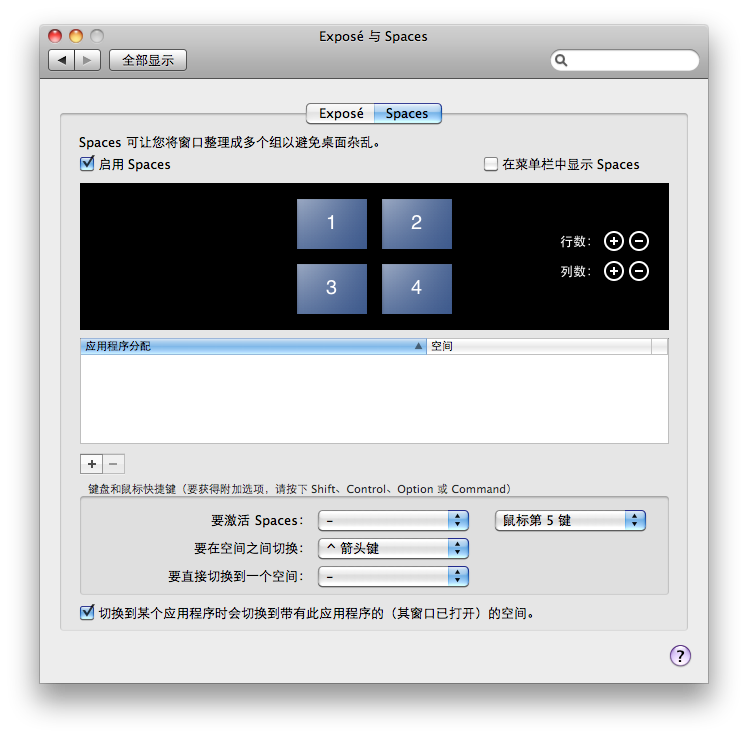
Task: Add a row with the 行数 plus icon
Action: [613, 241]
